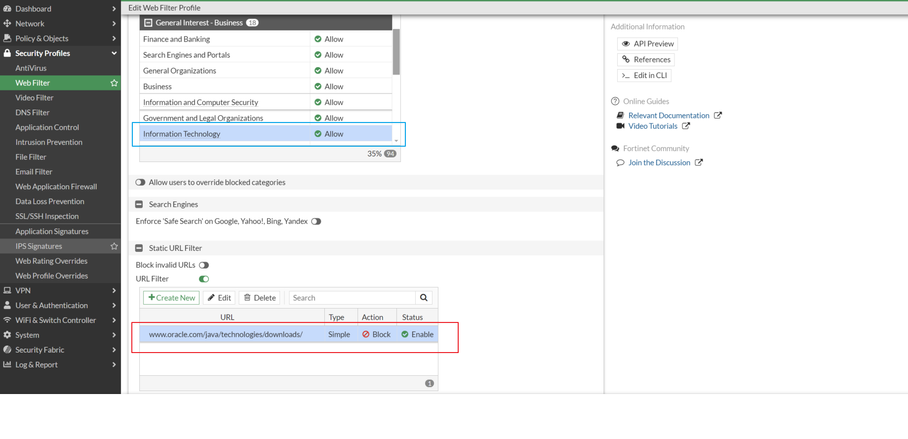The image size is (908, 439).
Task: Select the www.oracle.com/java/technologies/downloads/ URL entry
Action: point(288,335)
